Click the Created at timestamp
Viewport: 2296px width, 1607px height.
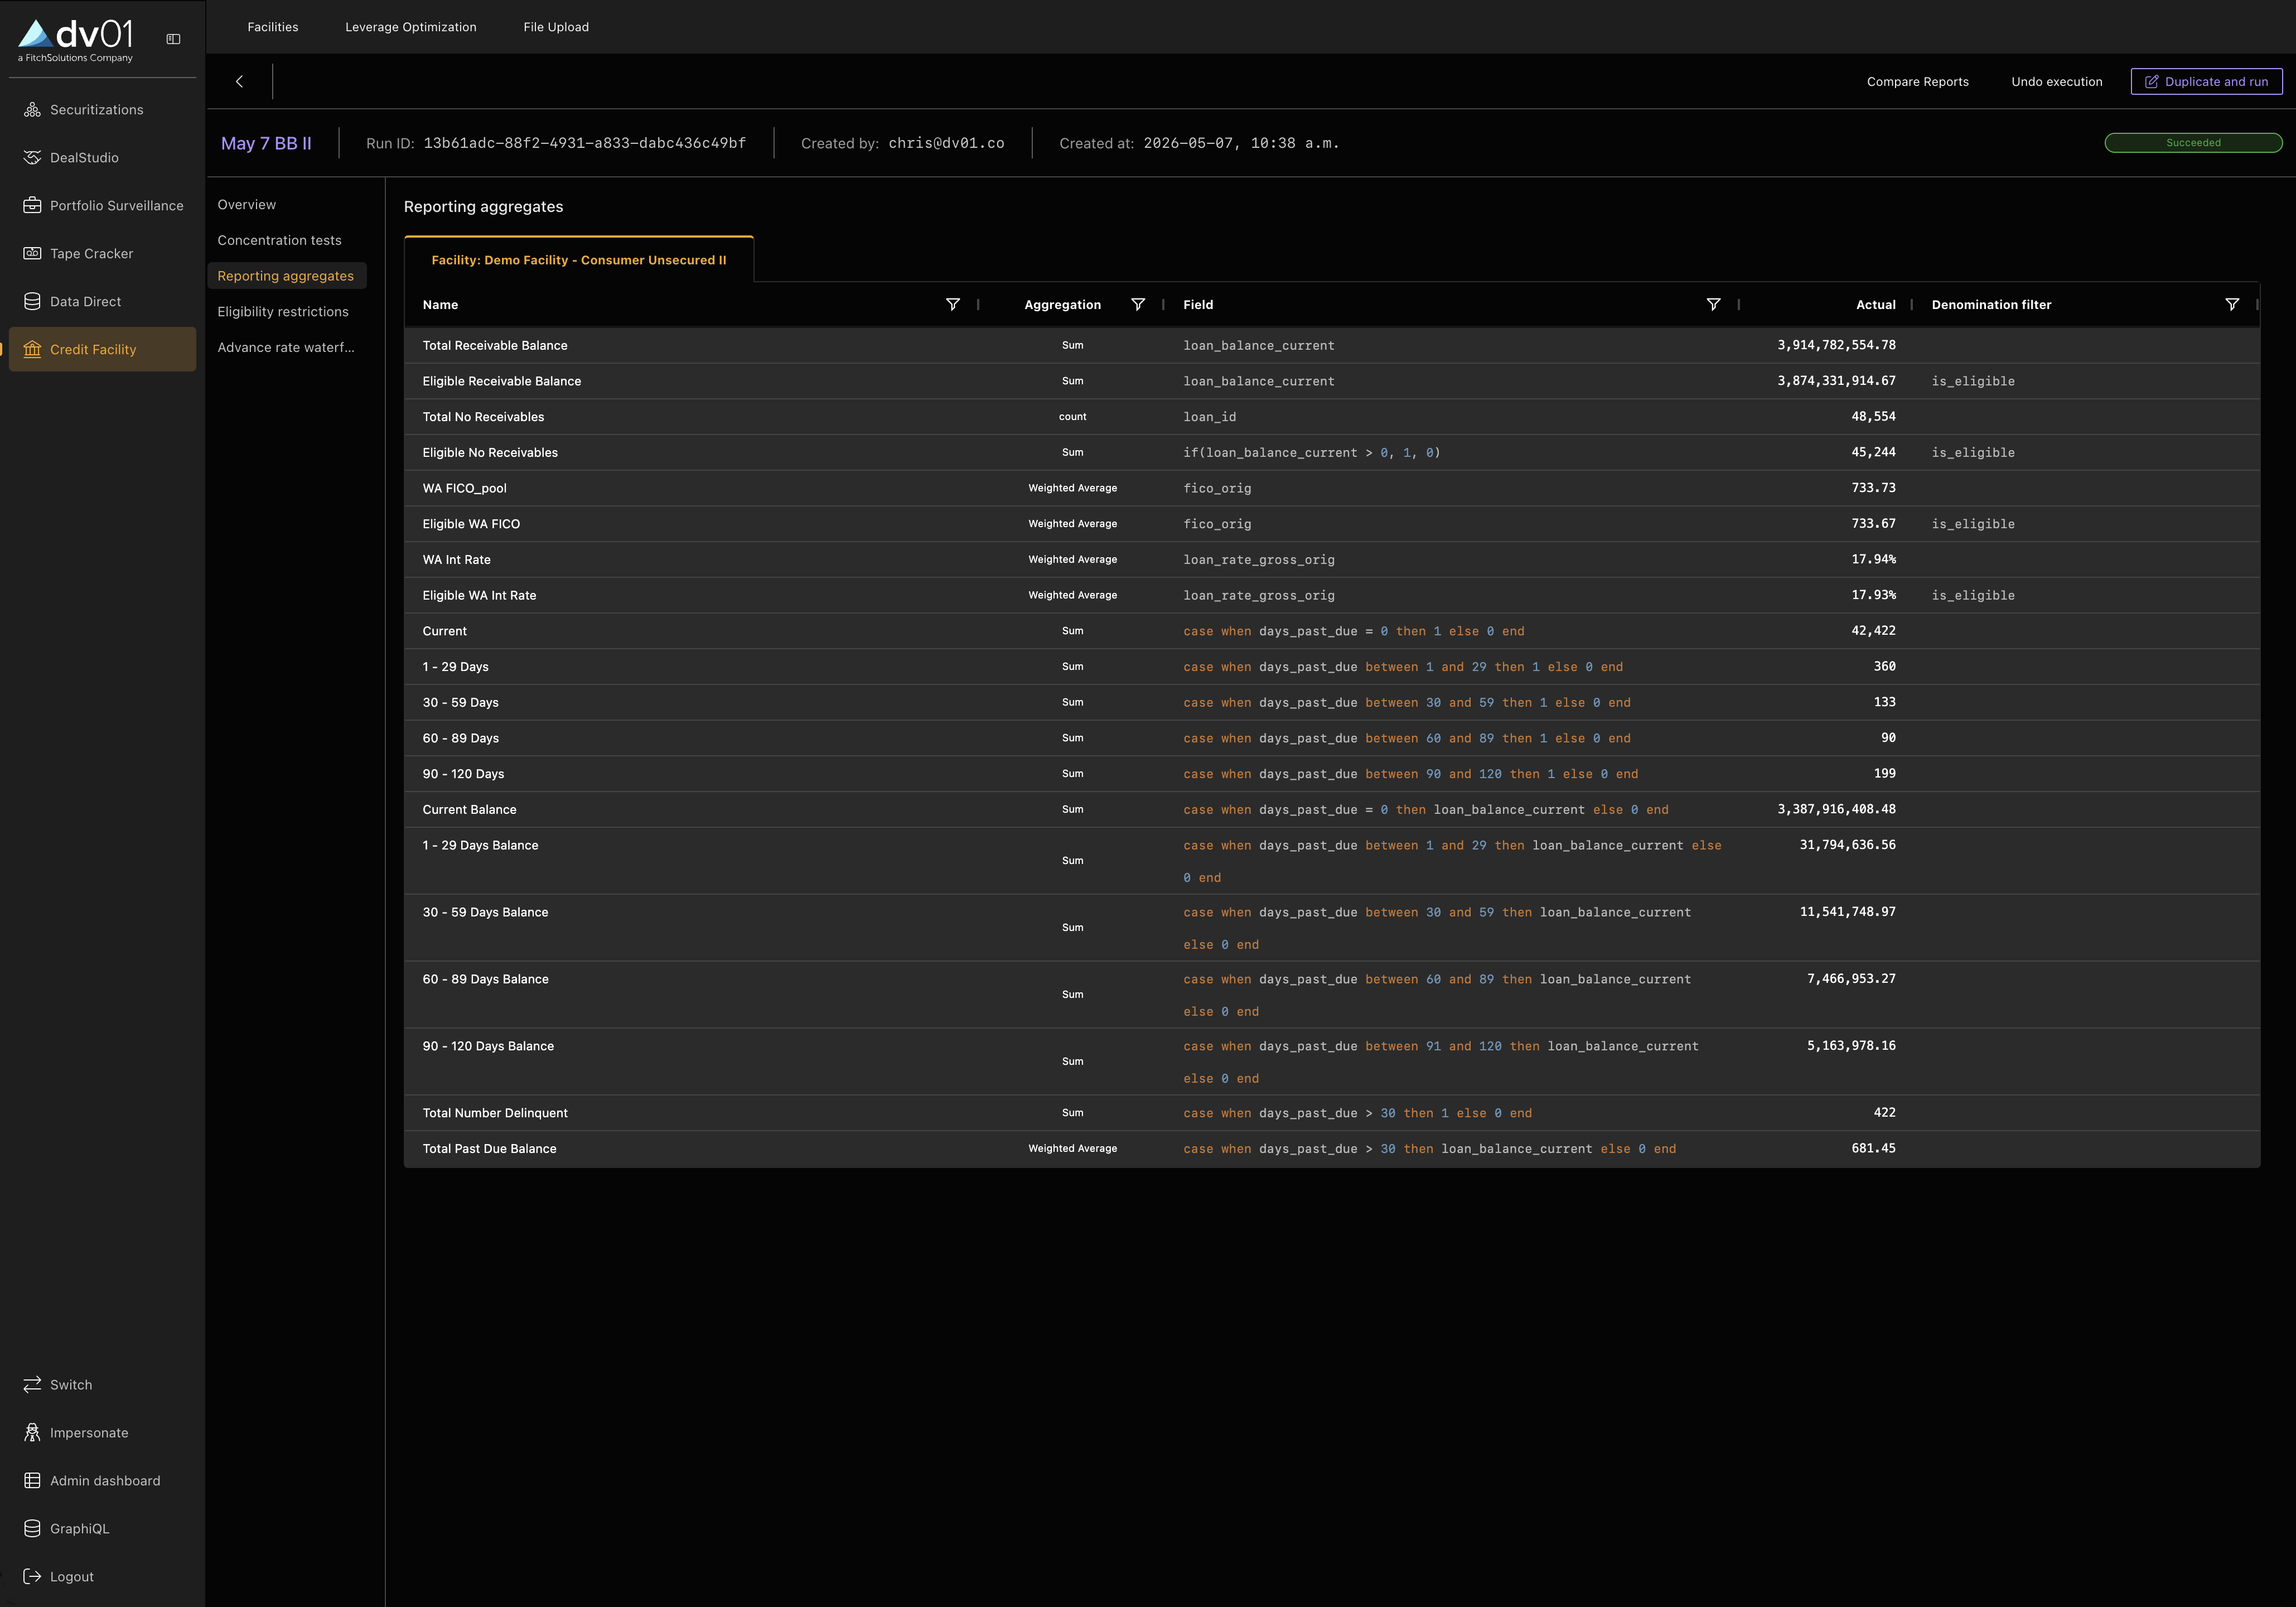click(1241, 143)
